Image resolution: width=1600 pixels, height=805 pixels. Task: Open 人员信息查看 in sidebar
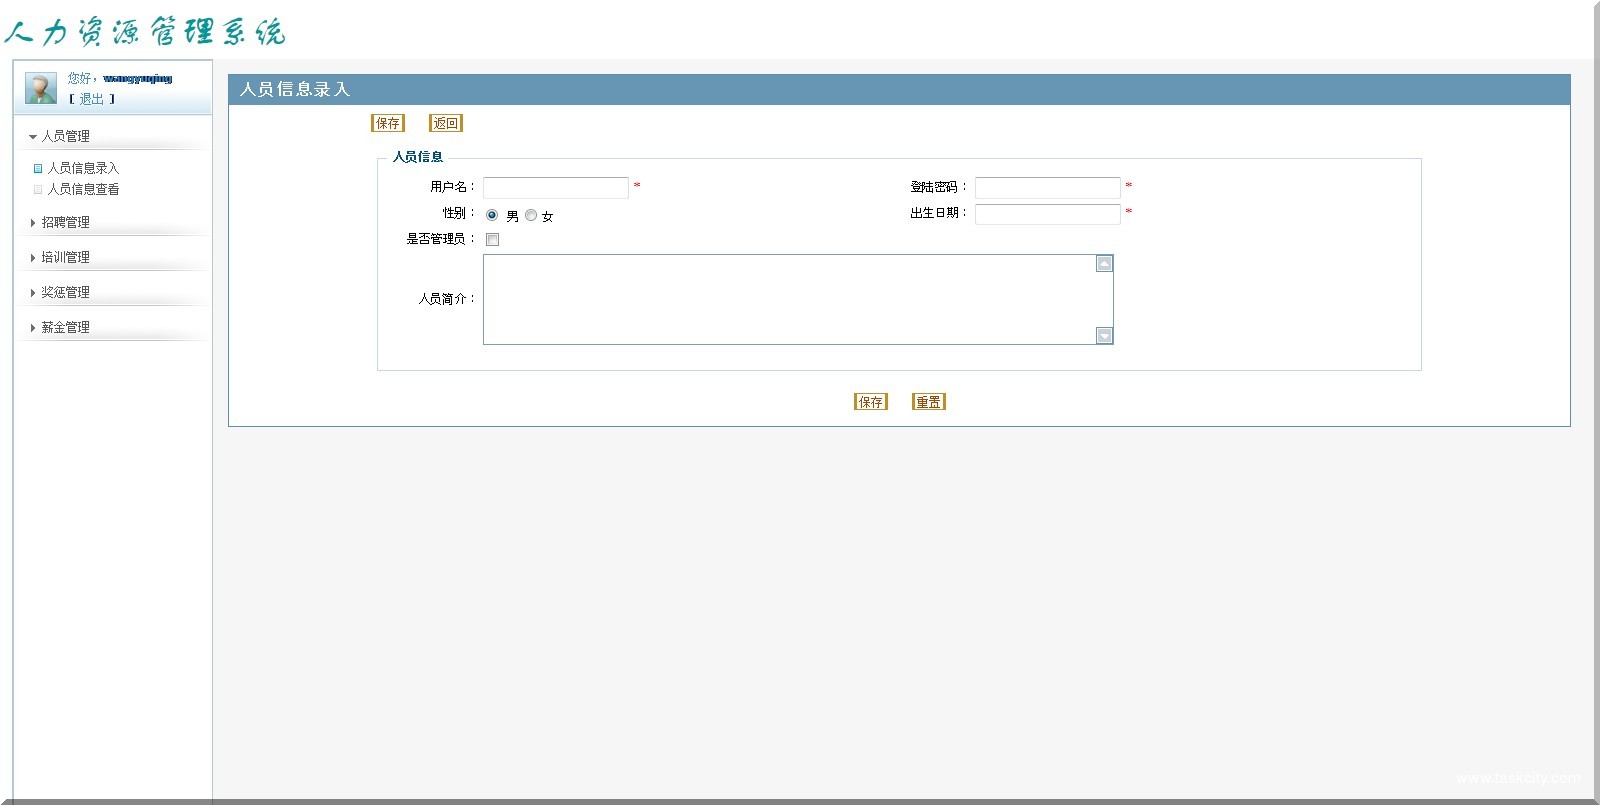point(83,189)
